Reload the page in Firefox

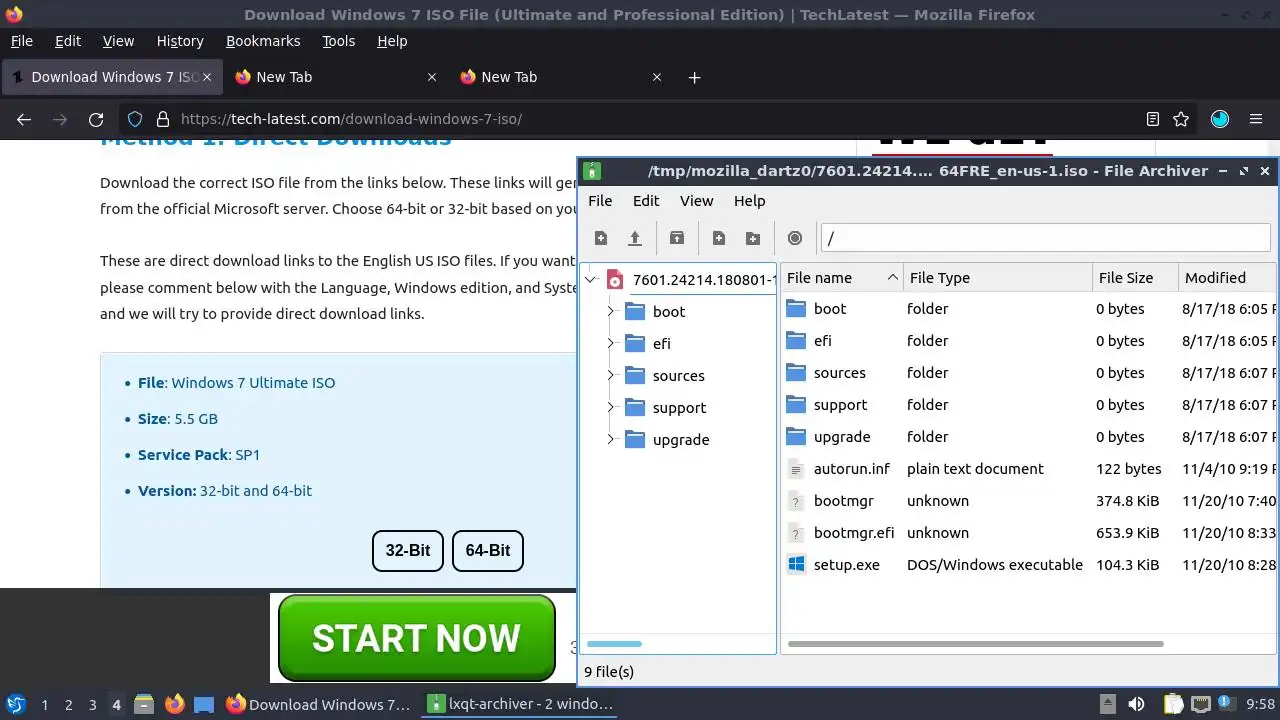96,119
